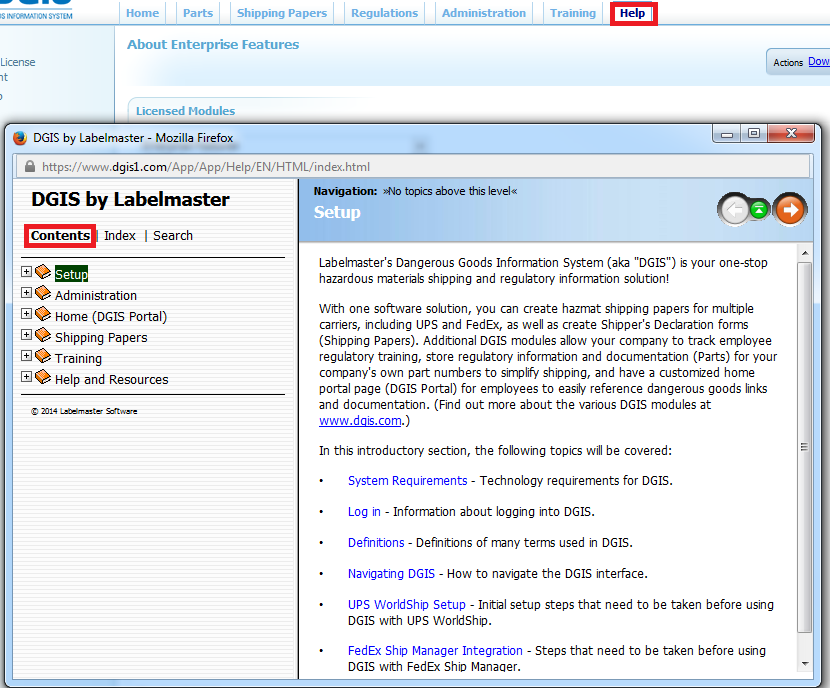Open the Search tab in help
This screenshot has height=688, width=830.
tap(173, 236)
